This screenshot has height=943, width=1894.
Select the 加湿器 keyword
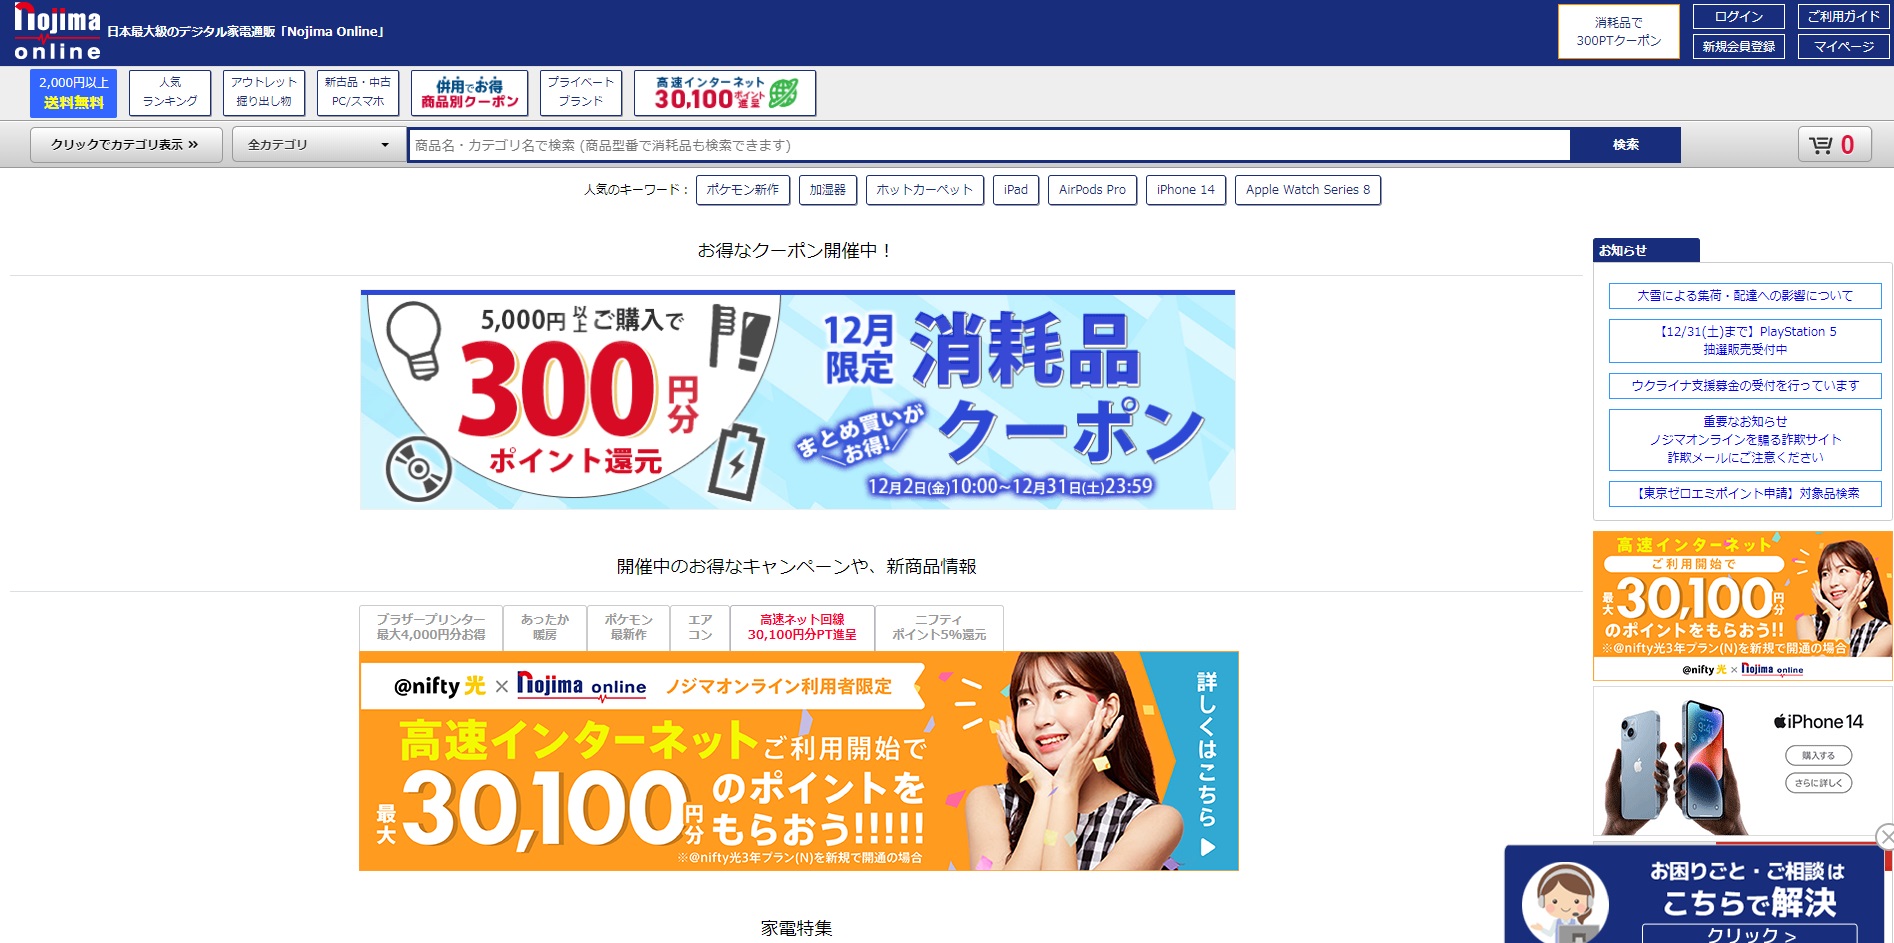828,190
